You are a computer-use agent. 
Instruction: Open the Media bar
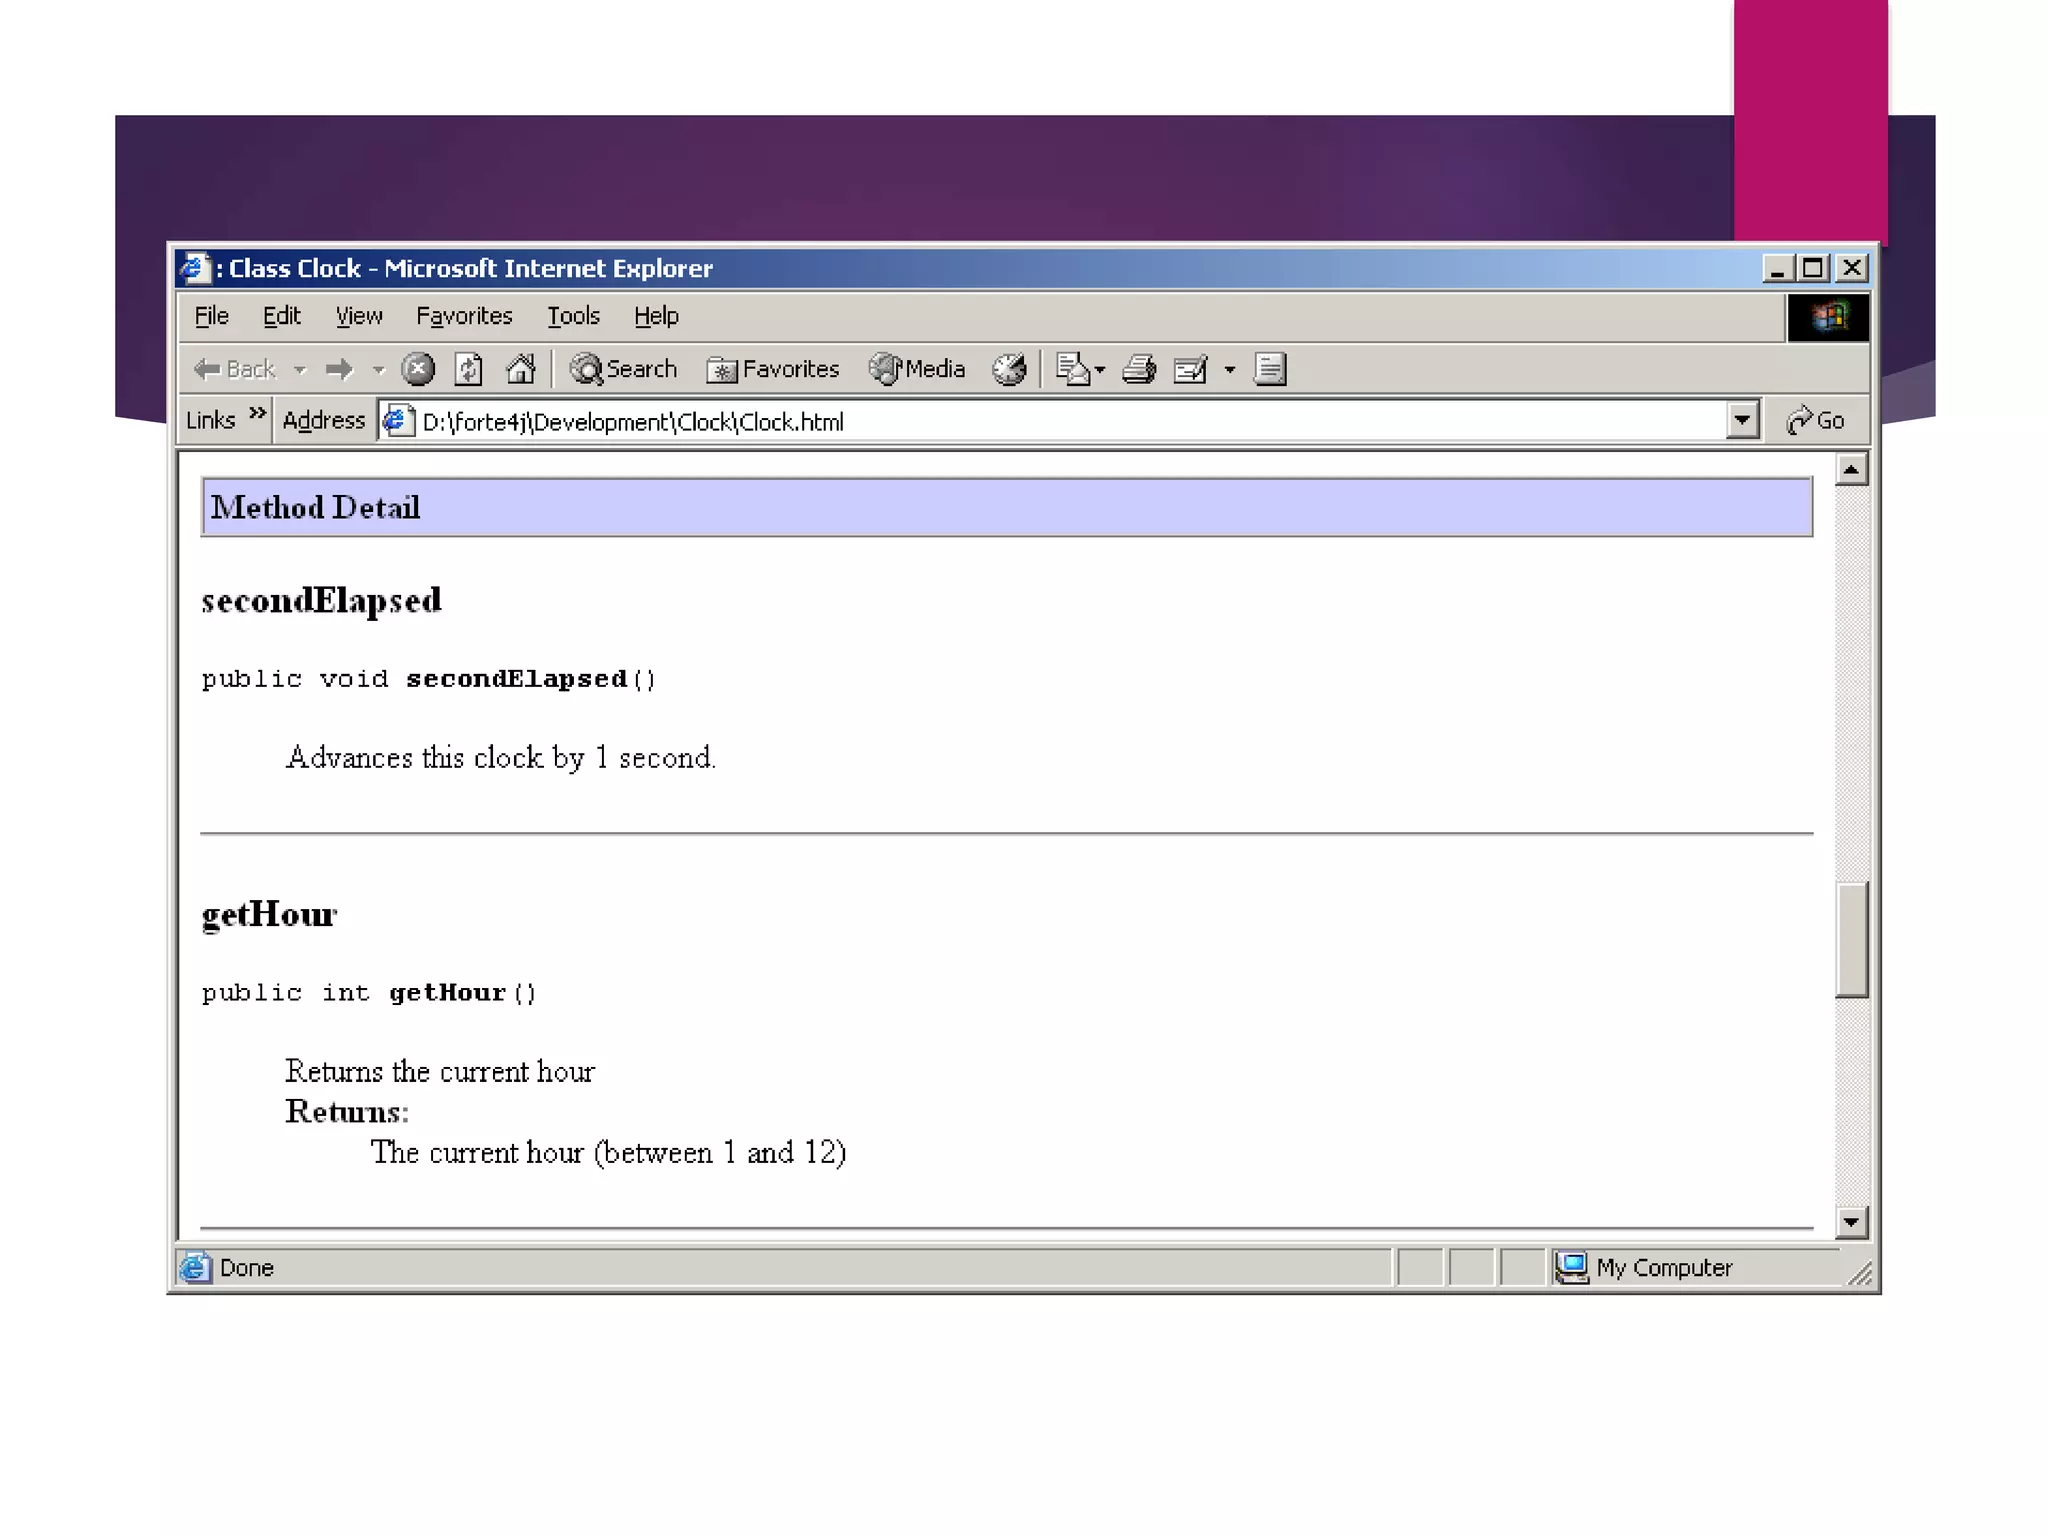(x=917, y=369)
